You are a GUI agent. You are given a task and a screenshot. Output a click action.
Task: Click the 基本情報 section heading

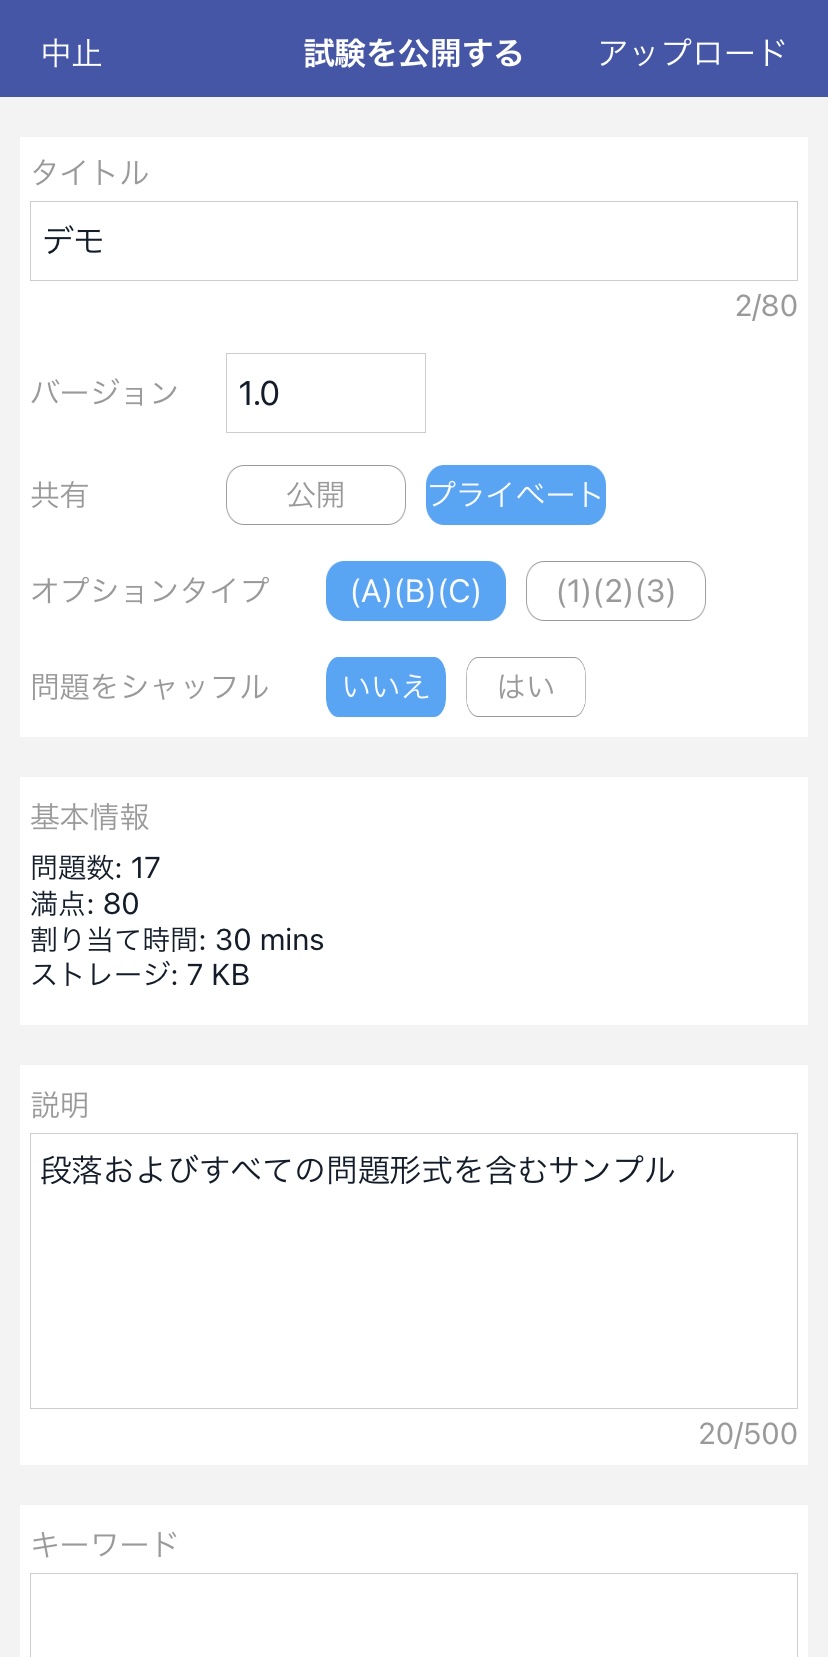click(x=90, y=817)
